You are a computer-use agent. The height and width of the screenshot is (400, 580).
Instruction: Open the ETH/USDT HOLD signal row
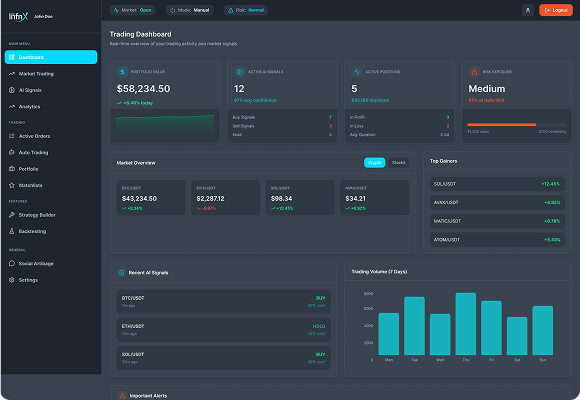223,330
